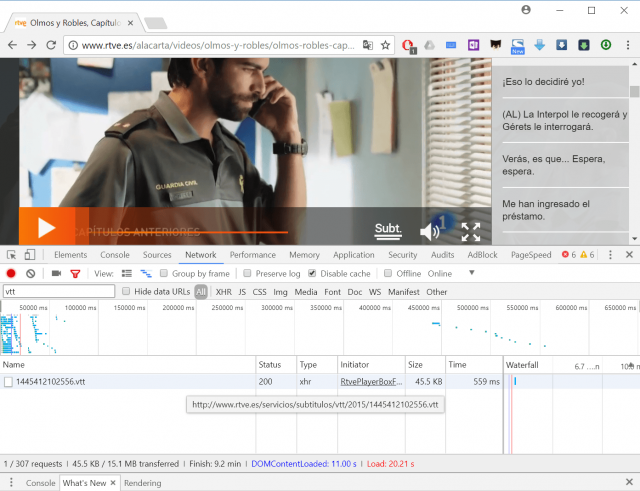Open the PageSpeed tab
The height and width of the screenshot is (491, 640).
click(531, 255)
